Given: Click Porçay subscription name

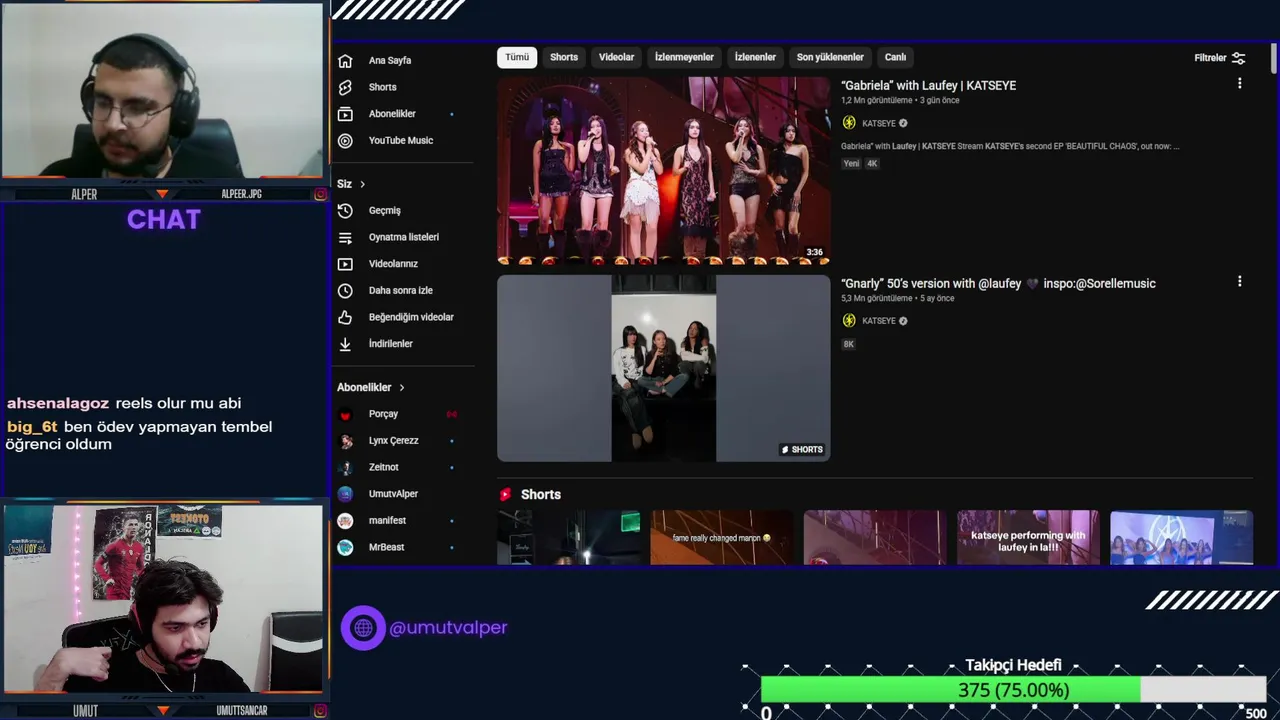Looking at the screenshot, I should (x=383, y=414).
